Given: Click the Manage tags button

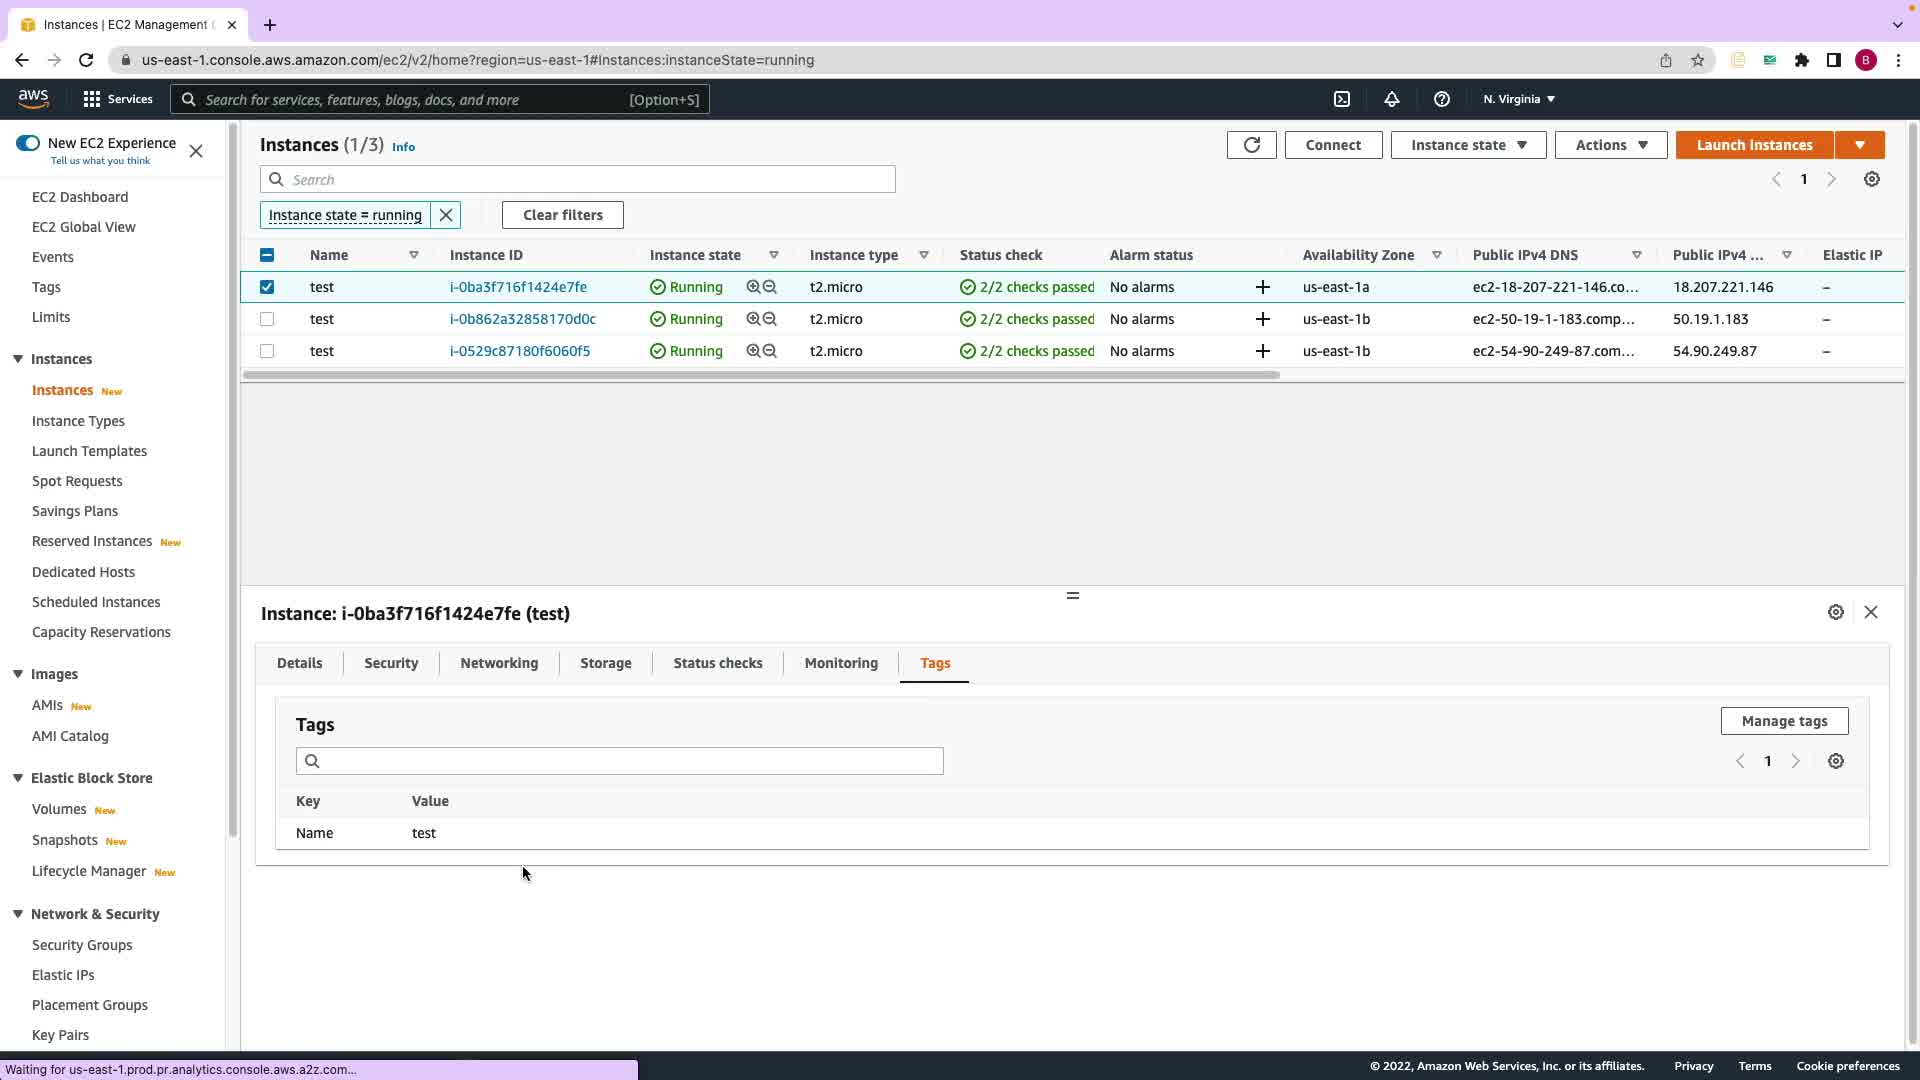Looking at the screenshot, I should (x=1783, y=721).
